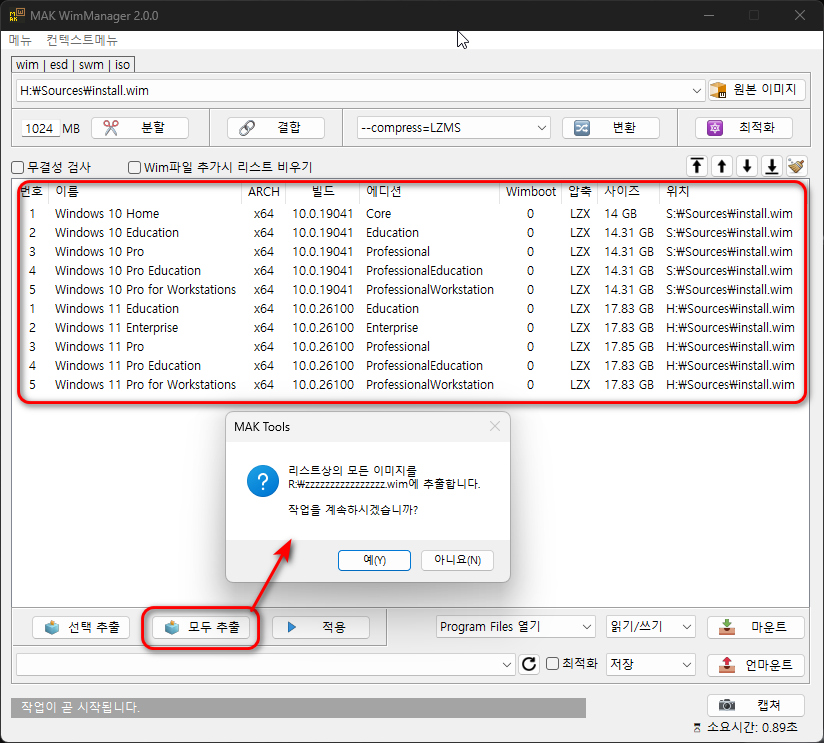Enable the 무결성 검사 integrity check checkbox

[18, 167]
